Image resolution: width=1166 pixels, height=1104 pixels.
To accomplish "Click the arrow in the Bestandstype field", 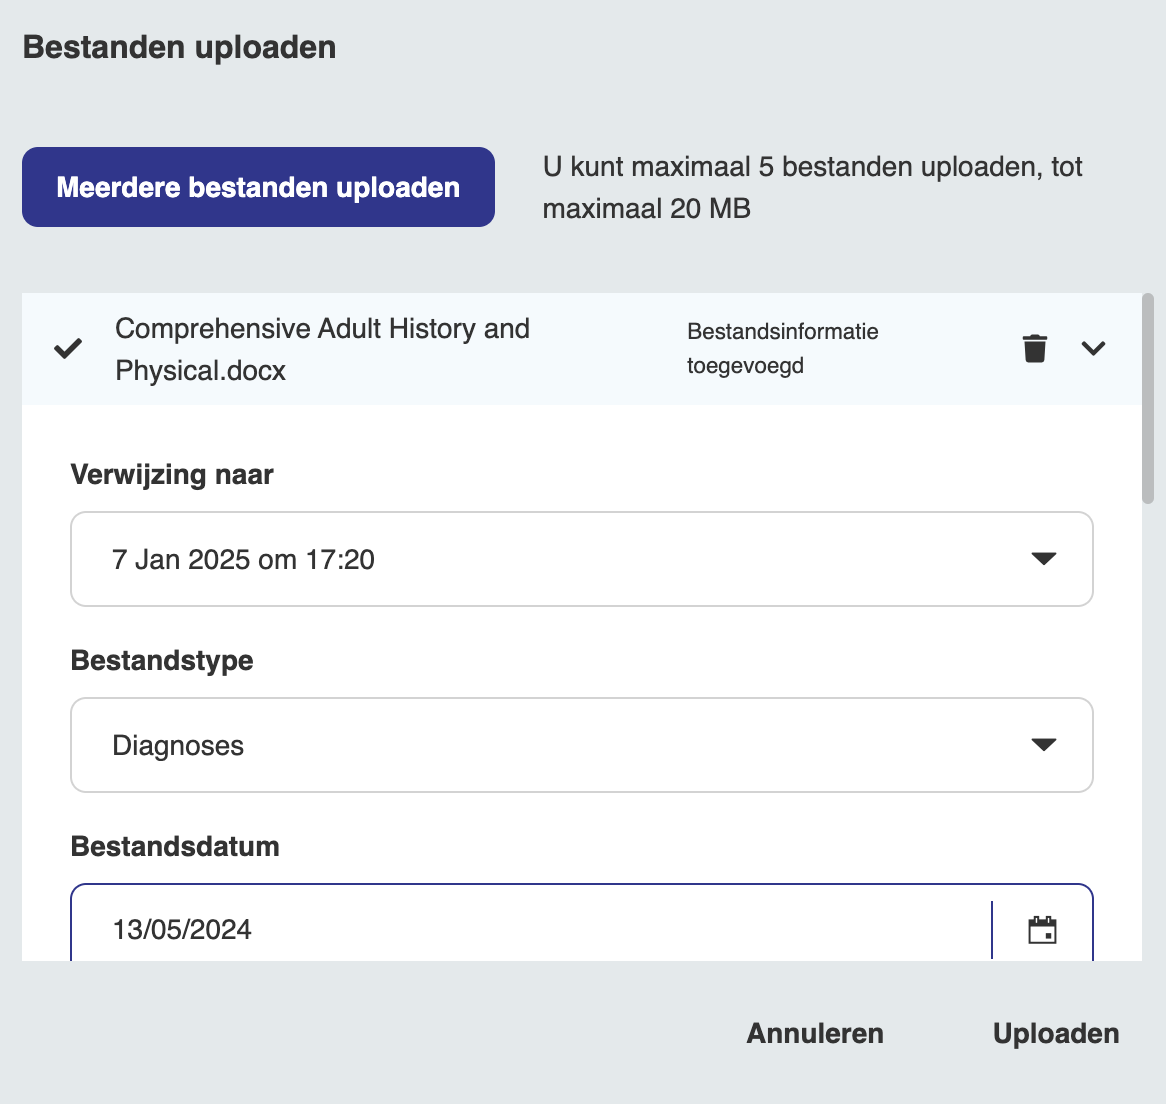I will tap(1043, 745).
